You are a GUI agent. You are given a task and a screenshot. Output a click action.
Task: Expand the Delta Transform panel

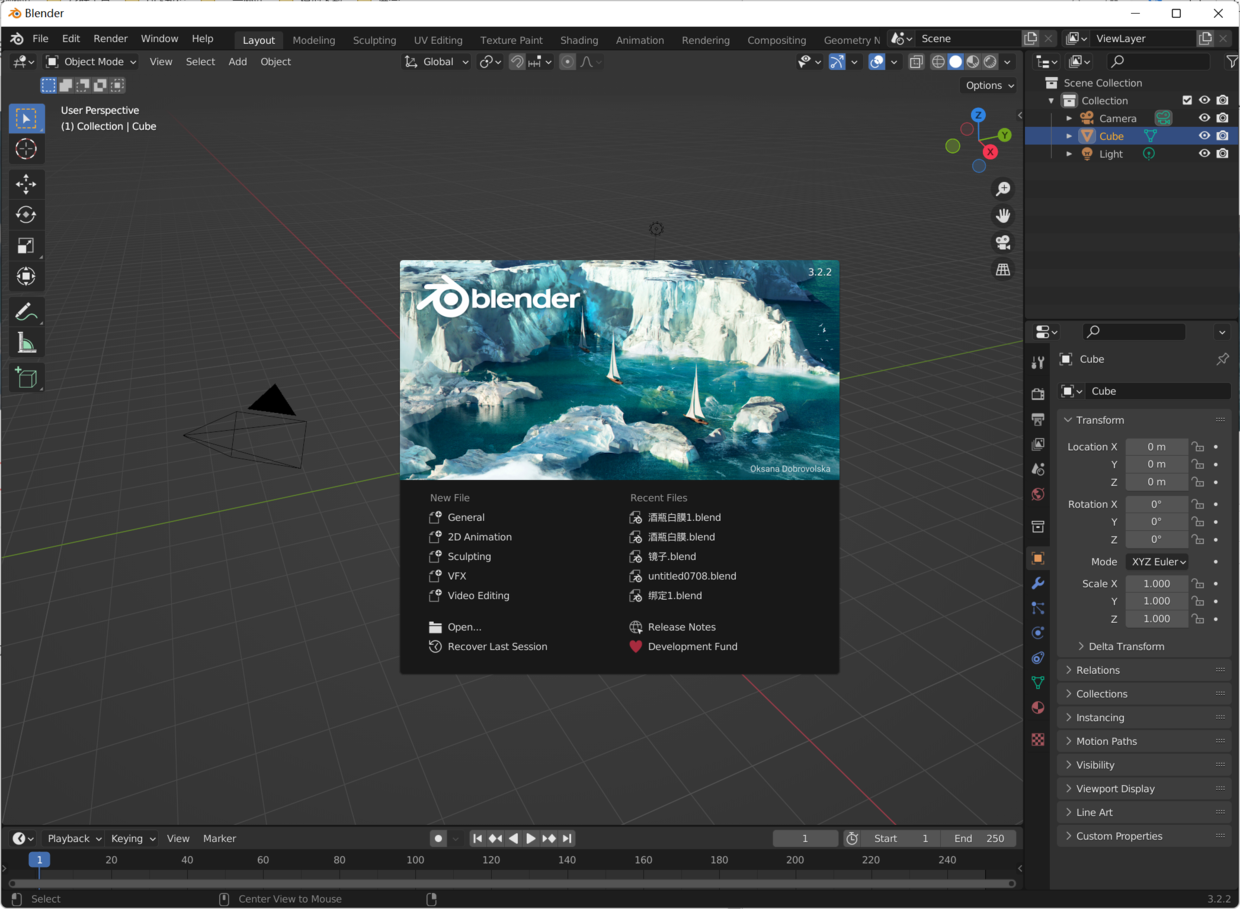1126,646
